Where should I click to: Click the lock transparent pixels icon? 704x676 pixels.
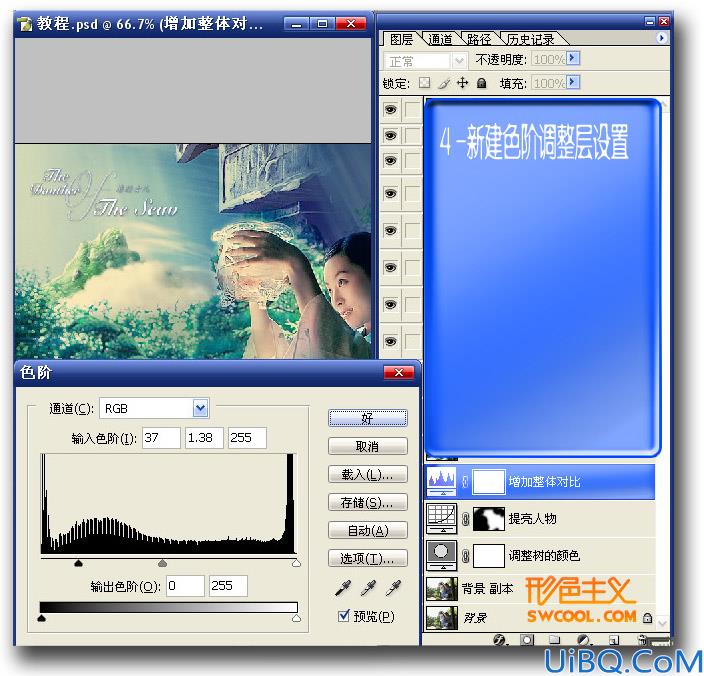click(424, 83)
